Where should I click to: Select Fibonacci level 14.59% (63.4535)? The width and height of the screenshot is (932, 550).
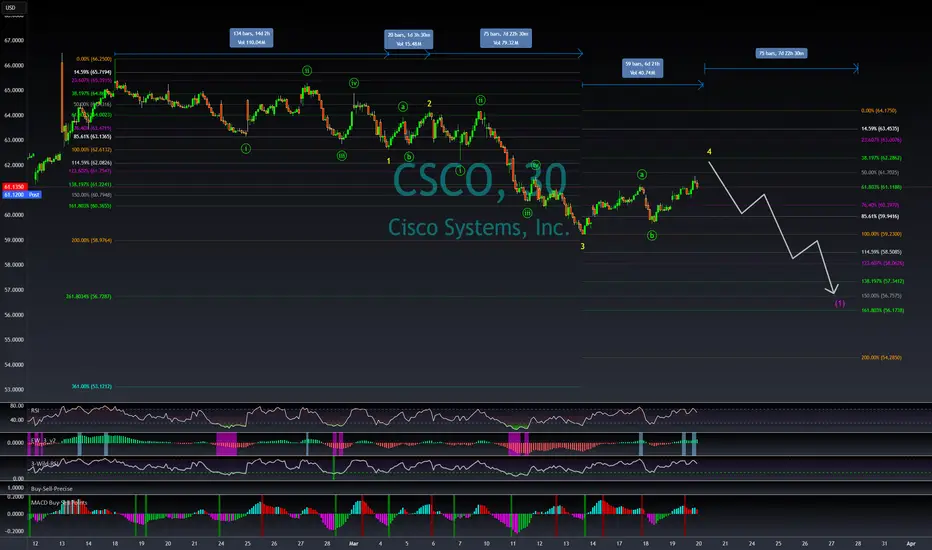(x=880, y=128)
